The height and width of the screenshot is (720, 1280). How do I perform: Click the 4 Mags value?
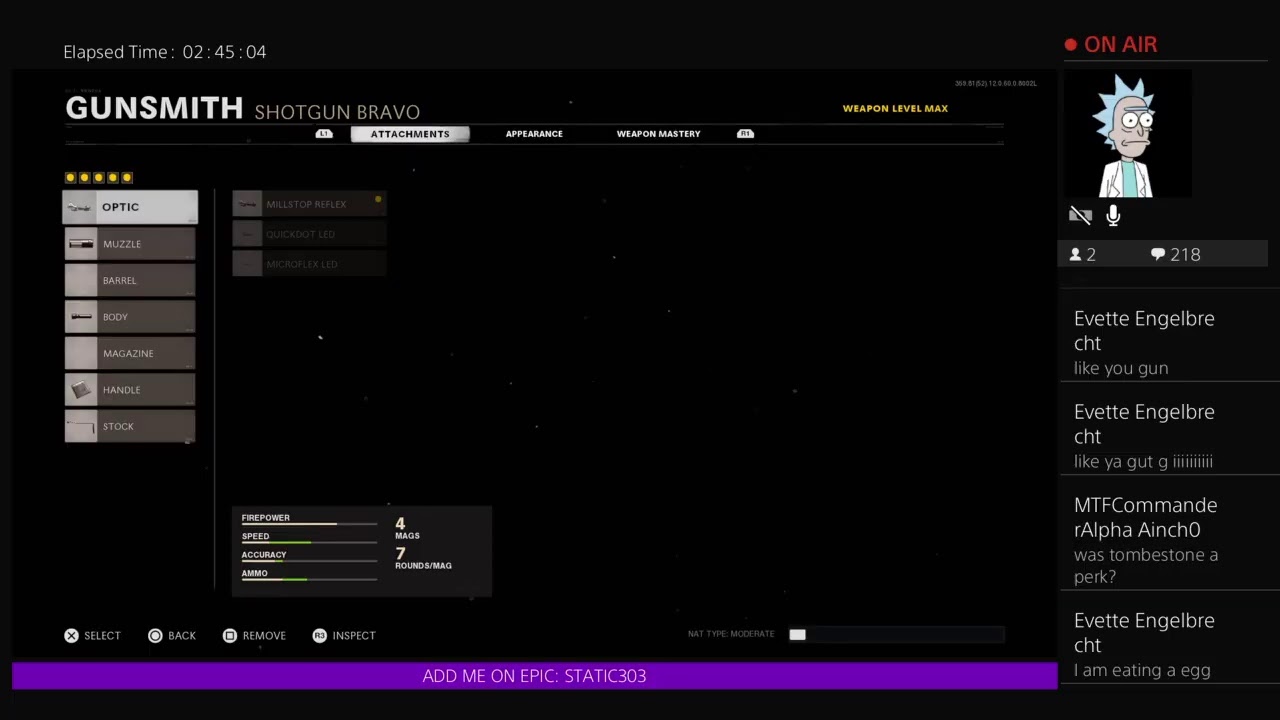406,528
